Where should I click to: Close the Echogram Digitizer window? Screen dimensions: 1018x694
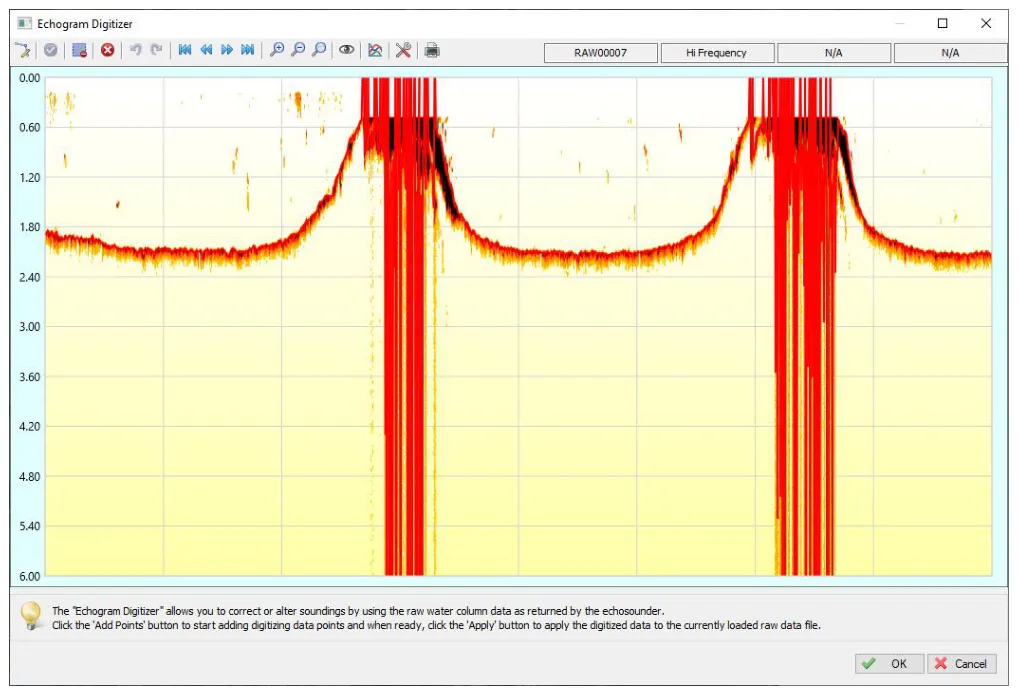coord(986,23)
